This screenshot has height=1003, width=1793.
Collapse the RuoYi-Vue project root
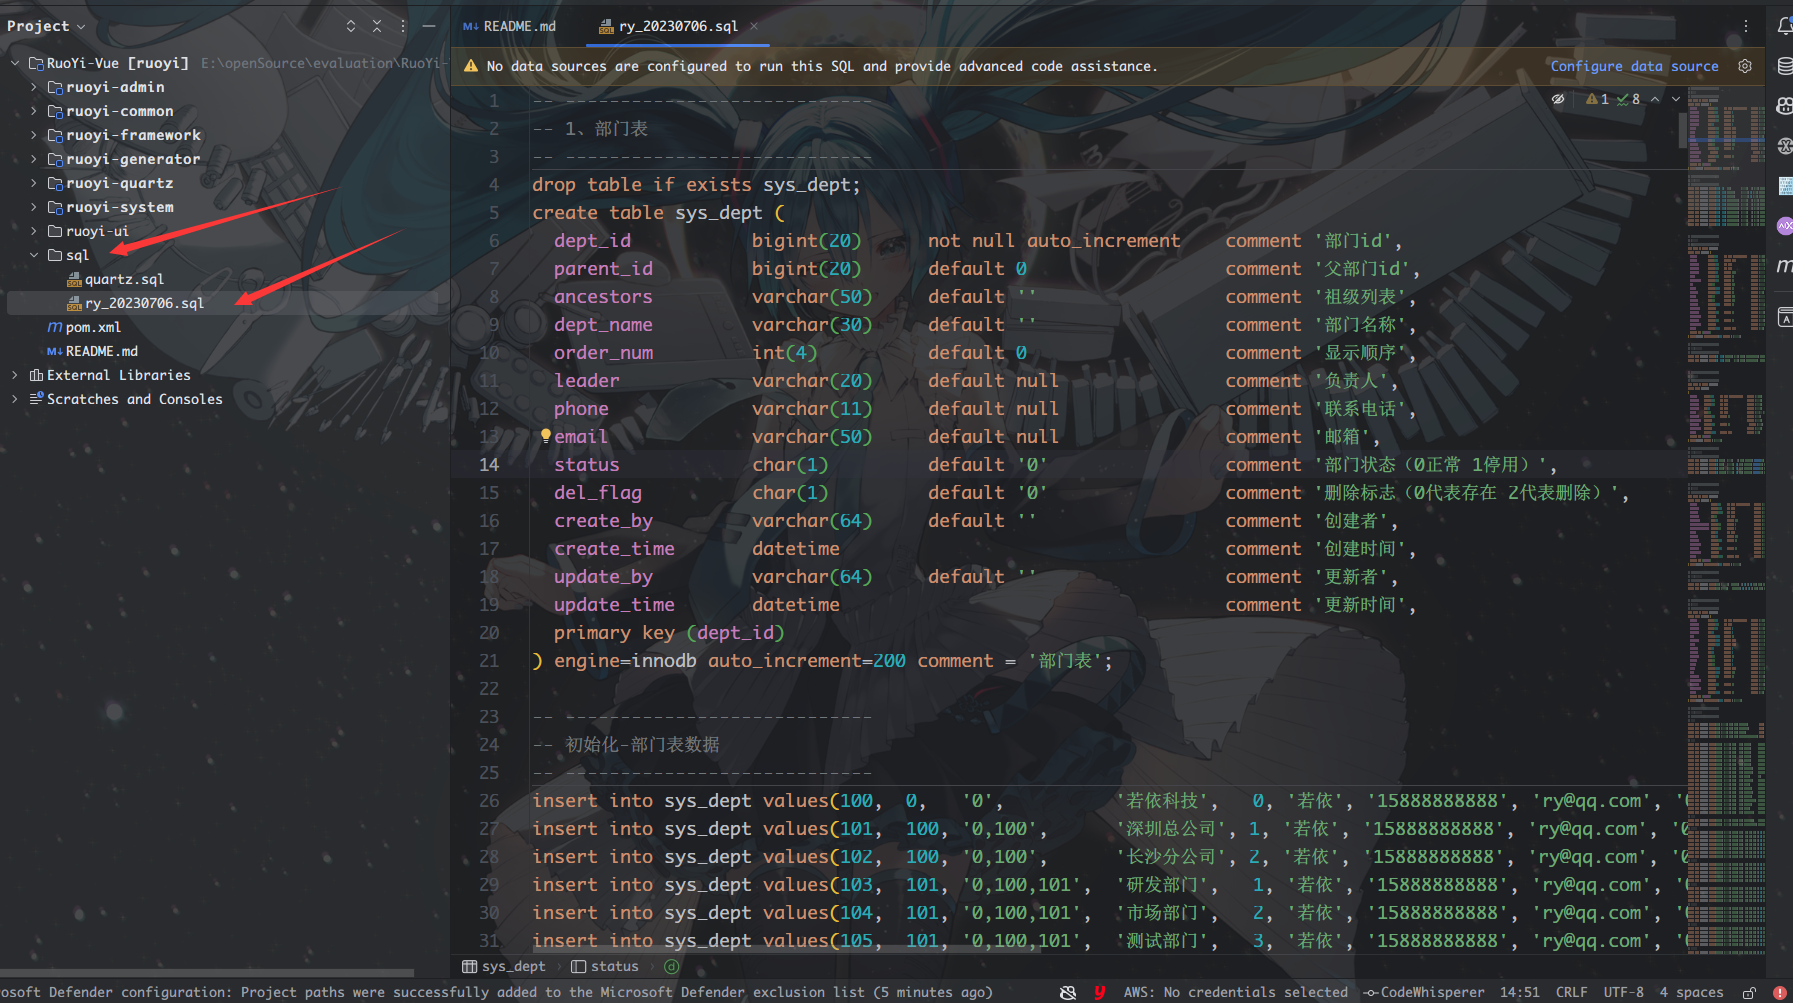pos(15,63)
